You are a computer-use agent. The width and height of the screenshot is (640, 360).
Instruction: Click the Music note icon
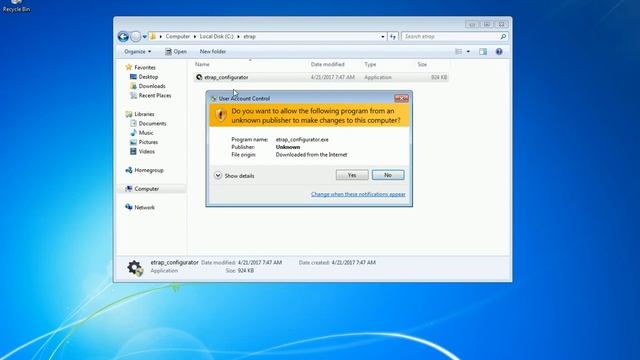pos(133,133)
